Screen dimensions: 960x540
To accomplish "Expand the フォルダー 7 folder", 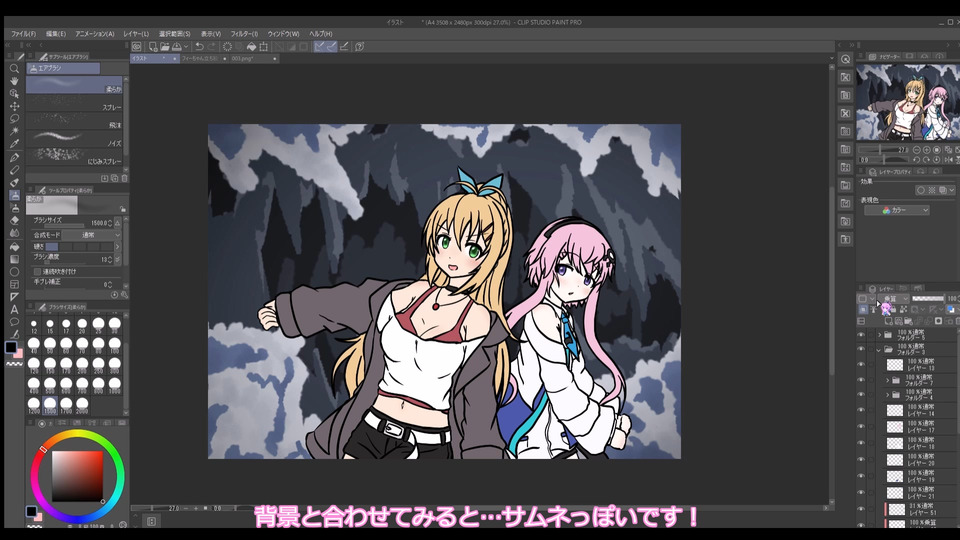I will (x=888, y=380).
